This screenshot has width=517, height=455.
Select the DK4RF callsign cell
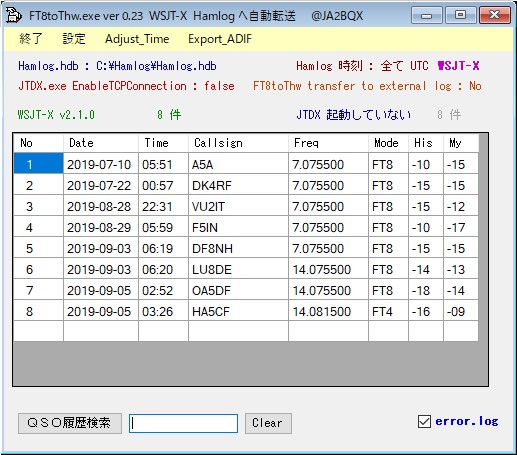click(238, 185)
